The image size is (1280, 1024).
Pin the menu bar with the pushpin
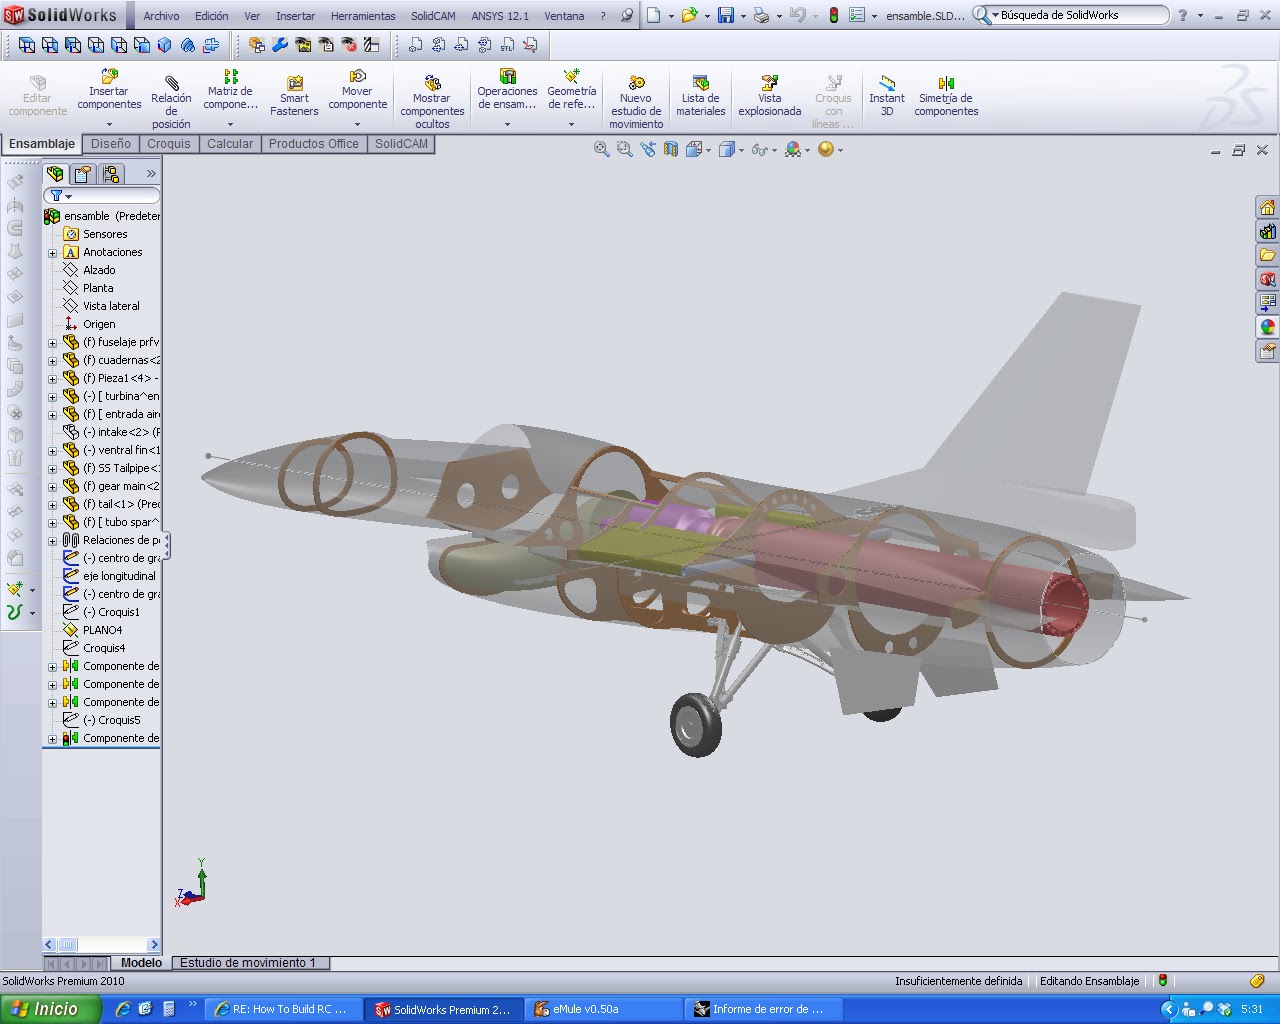(627, 15)
